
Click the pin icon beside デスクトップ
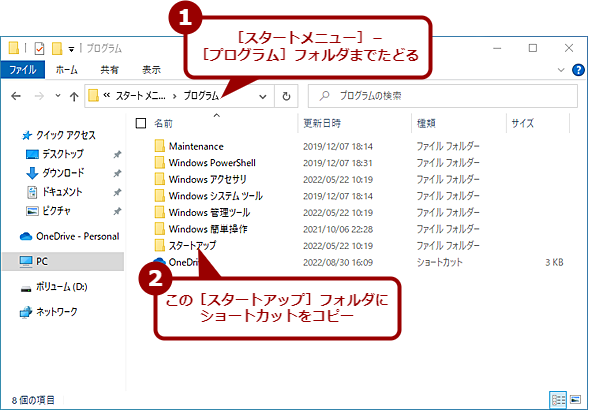click(117, 154)
